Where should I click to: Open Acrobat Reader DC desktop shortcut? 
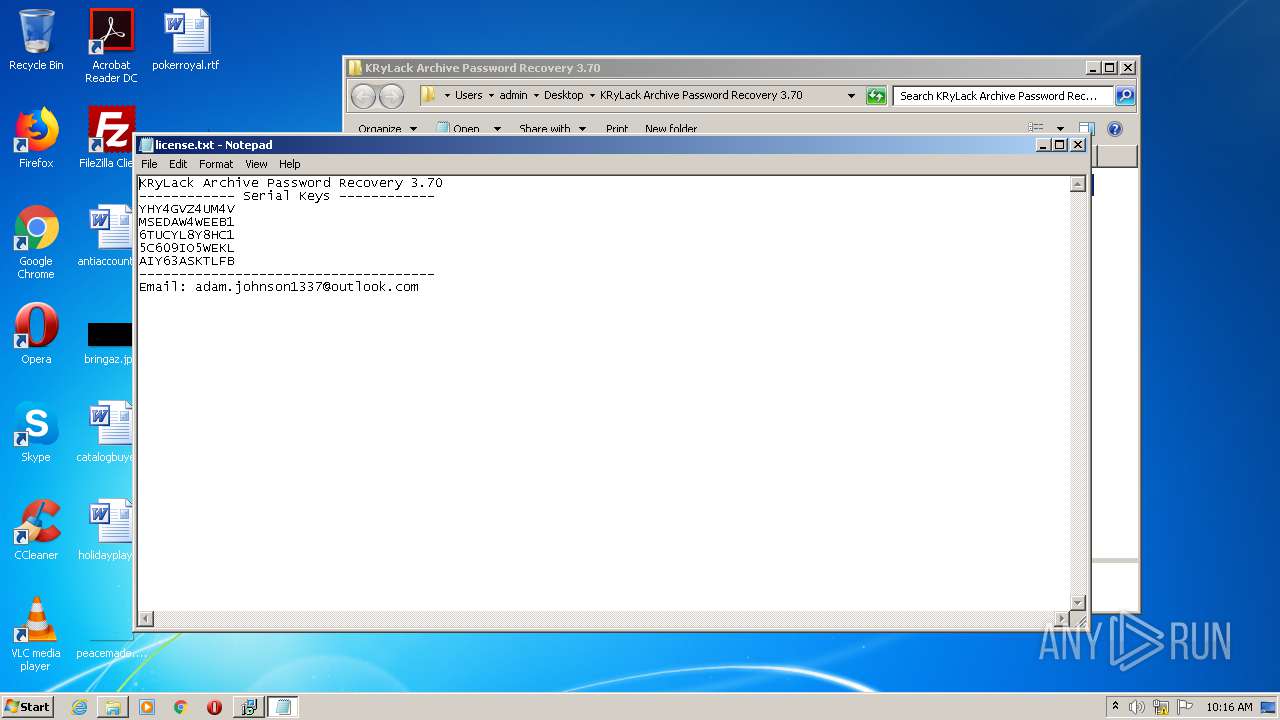111,46
